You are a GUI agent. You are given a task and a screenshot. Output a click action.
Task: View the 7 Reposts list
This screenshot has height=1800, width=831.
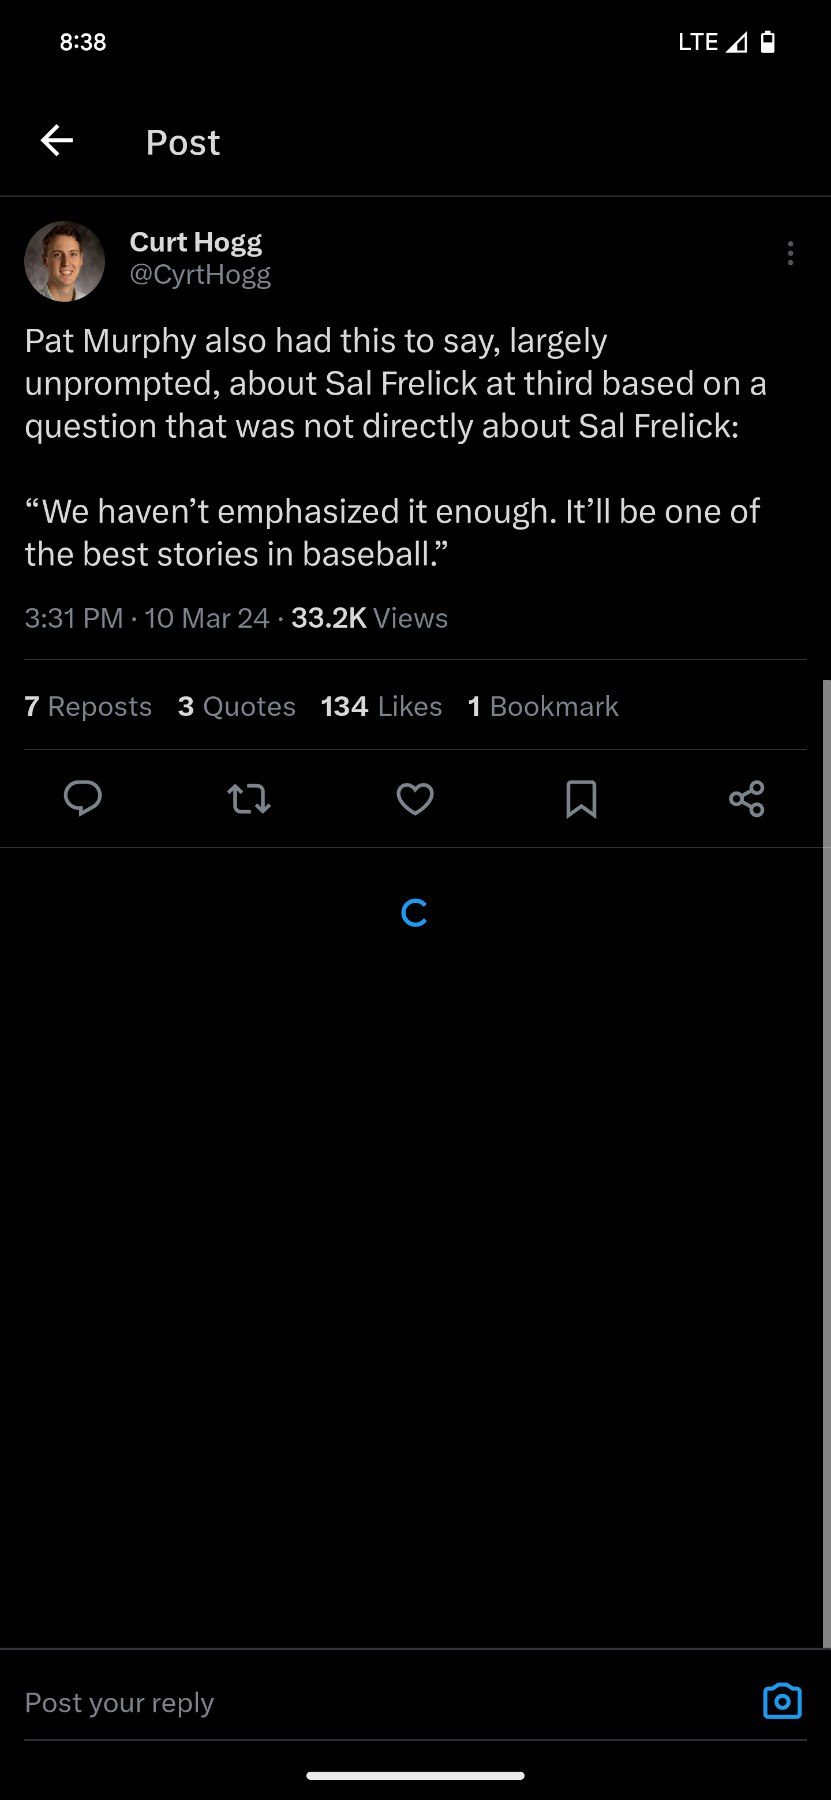click(88, 706)
